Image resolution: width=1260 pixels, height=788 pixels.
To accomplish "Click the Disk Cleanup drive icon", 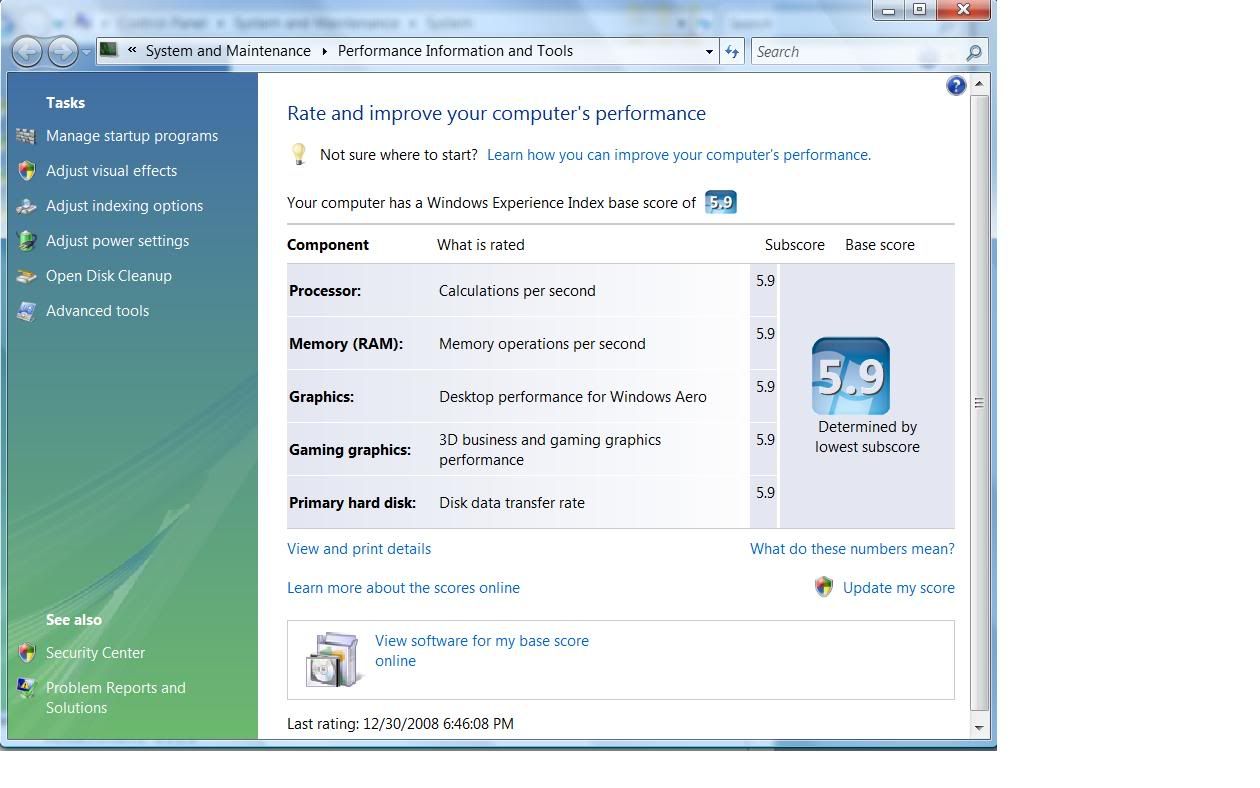I will point(27,276).
